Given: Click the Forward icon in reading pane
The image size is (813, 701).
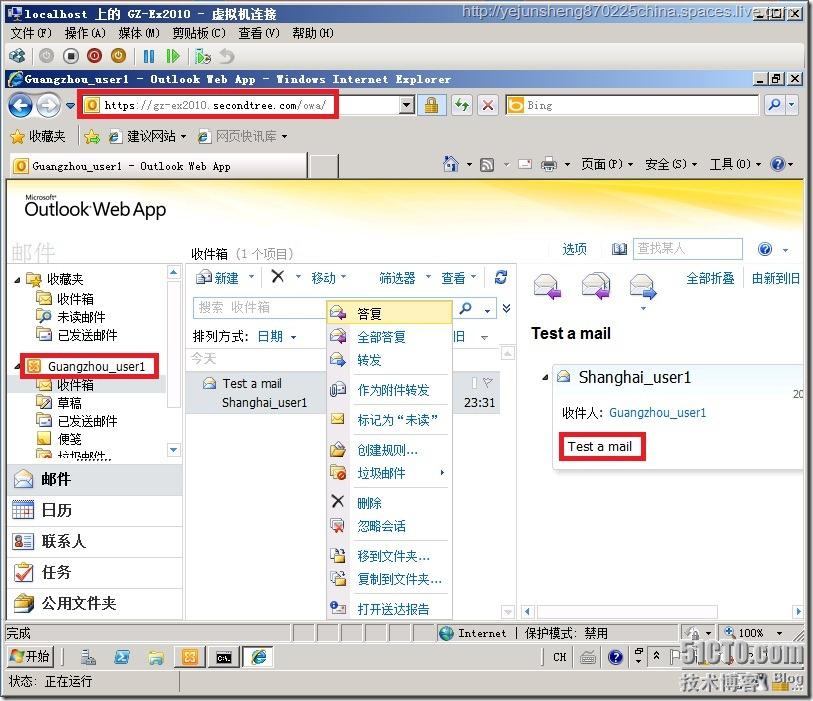Looking at the screenshot, I should coord(643,287).
